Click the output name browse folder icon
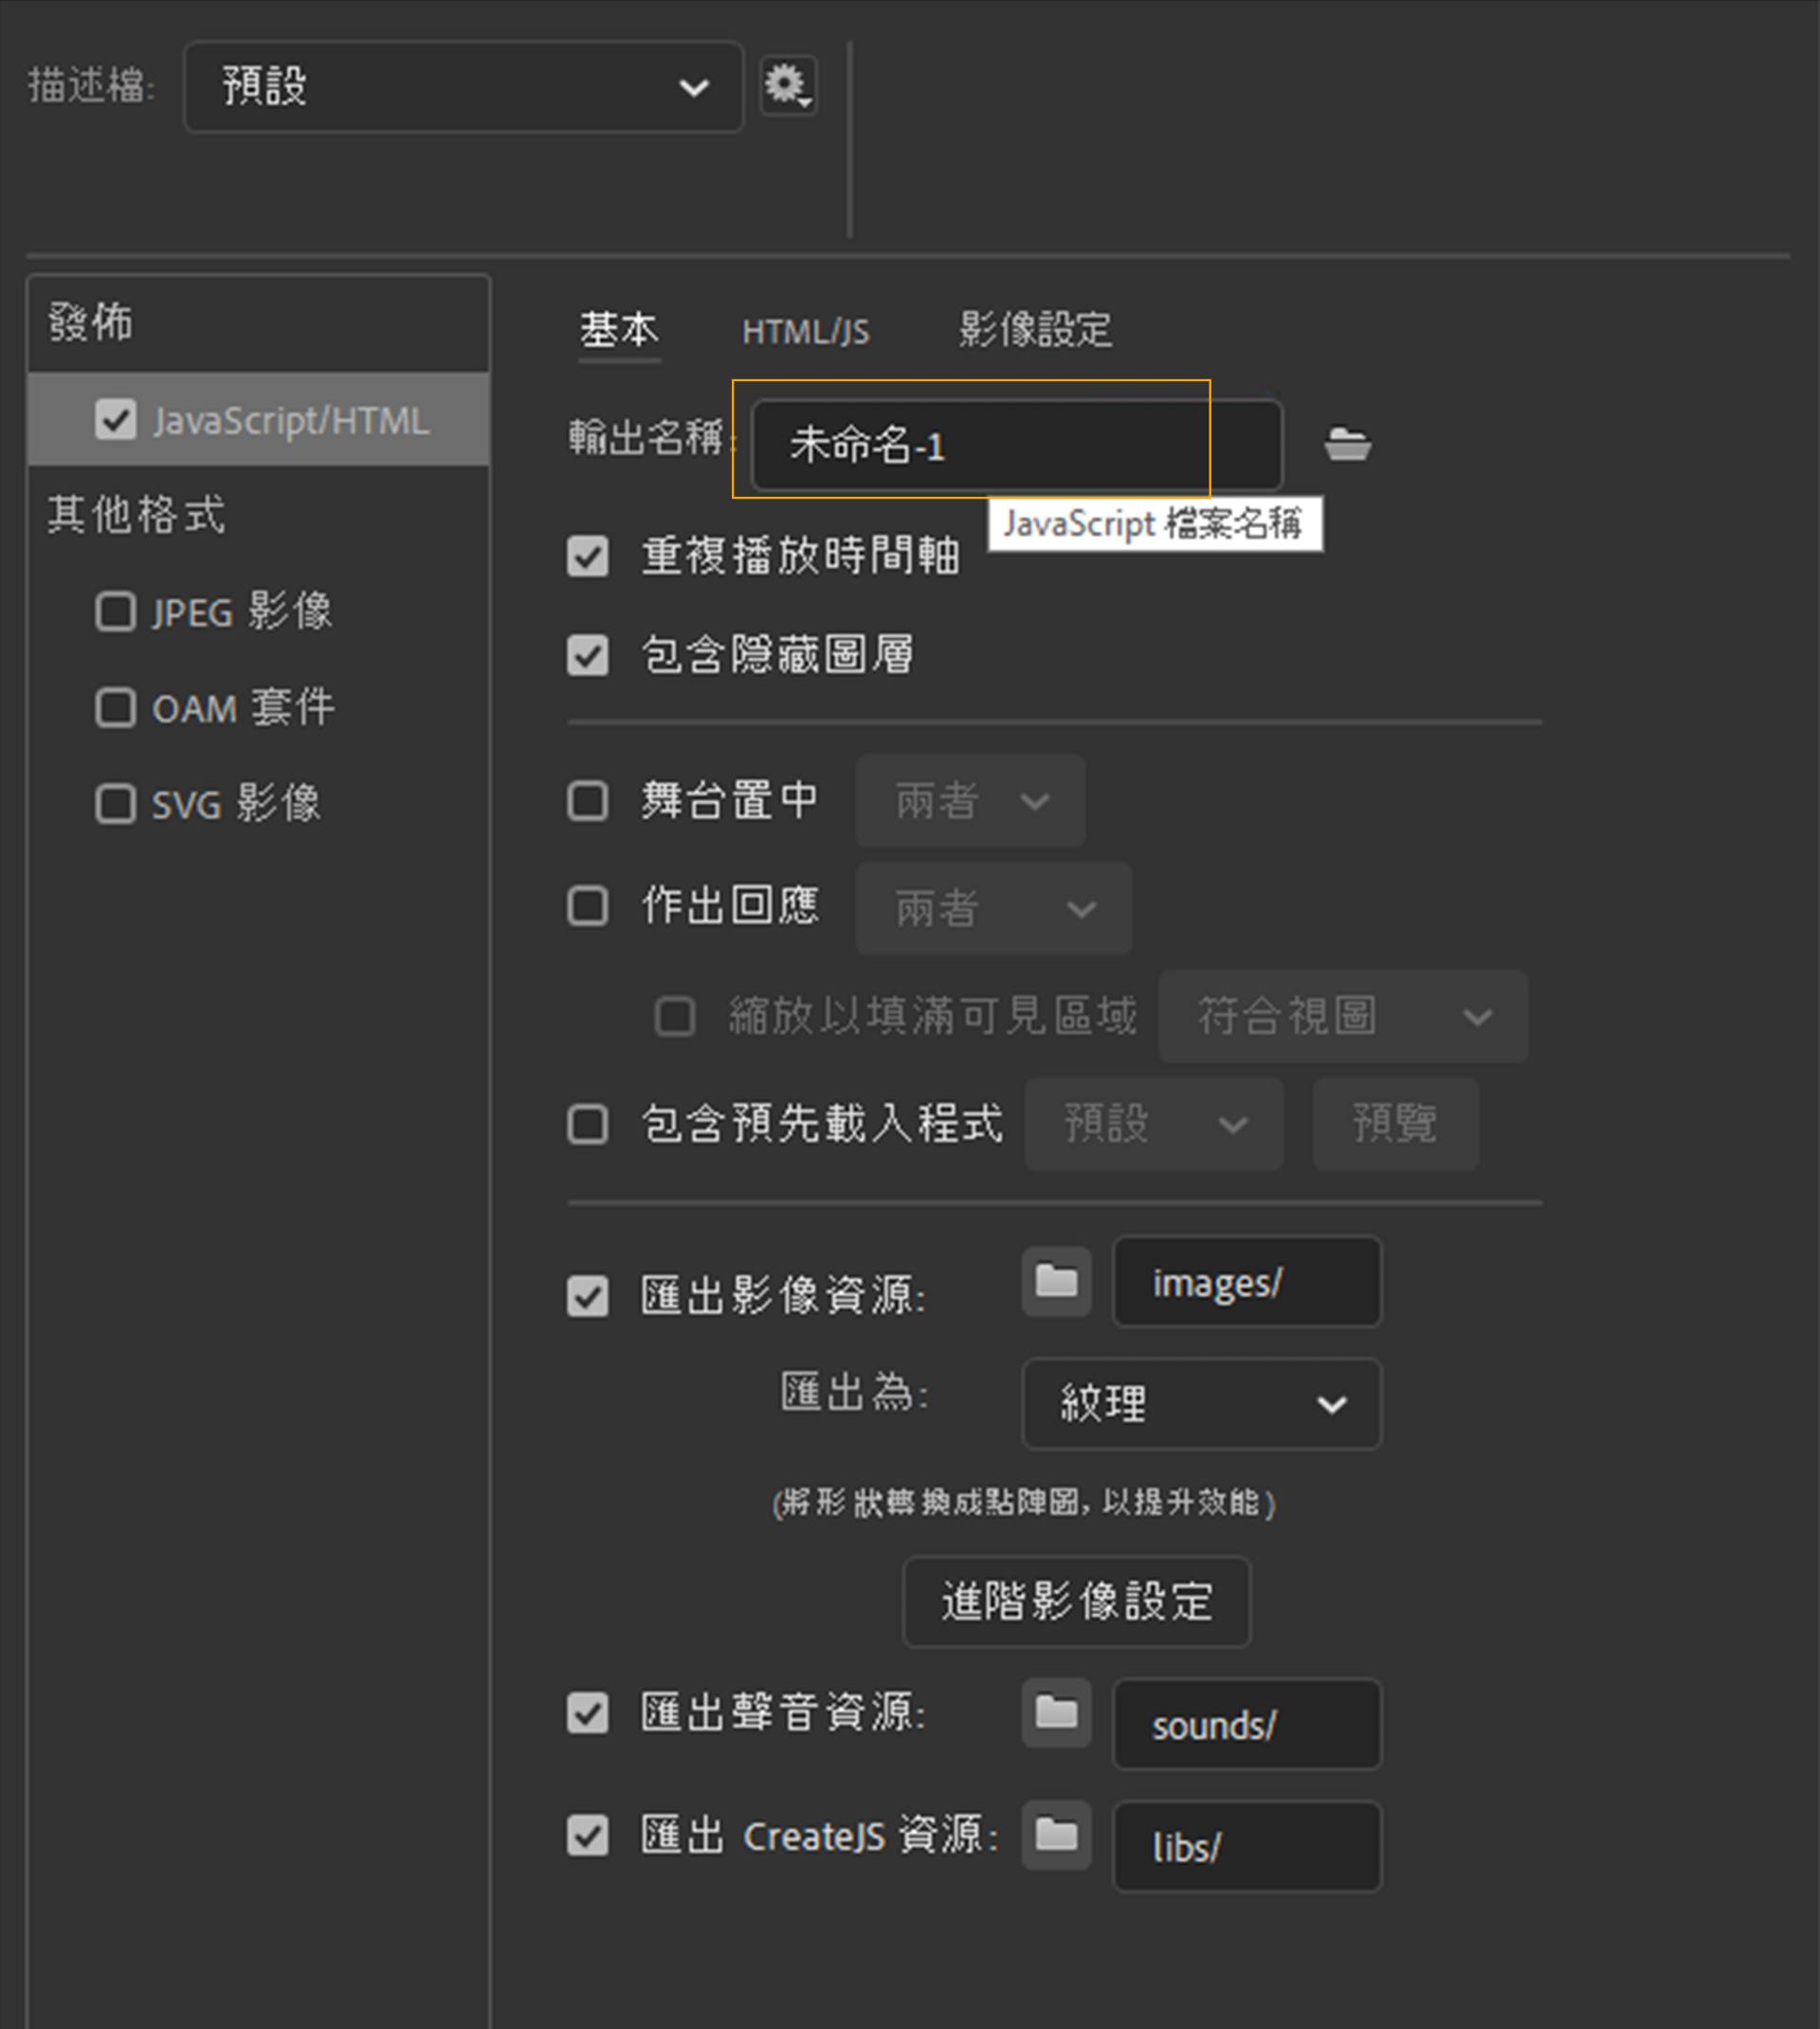 [1347, 444]
